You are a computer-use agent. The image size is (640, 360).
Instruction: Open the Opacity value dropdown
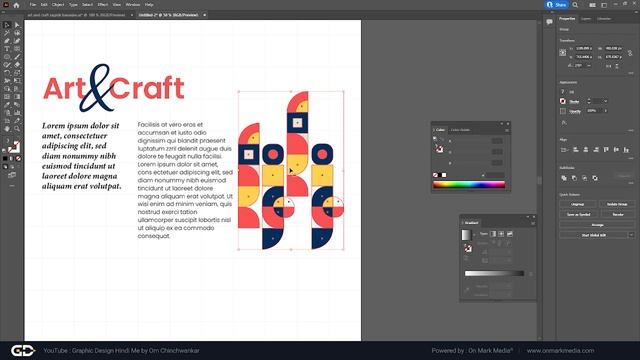[x=606, y=111]
